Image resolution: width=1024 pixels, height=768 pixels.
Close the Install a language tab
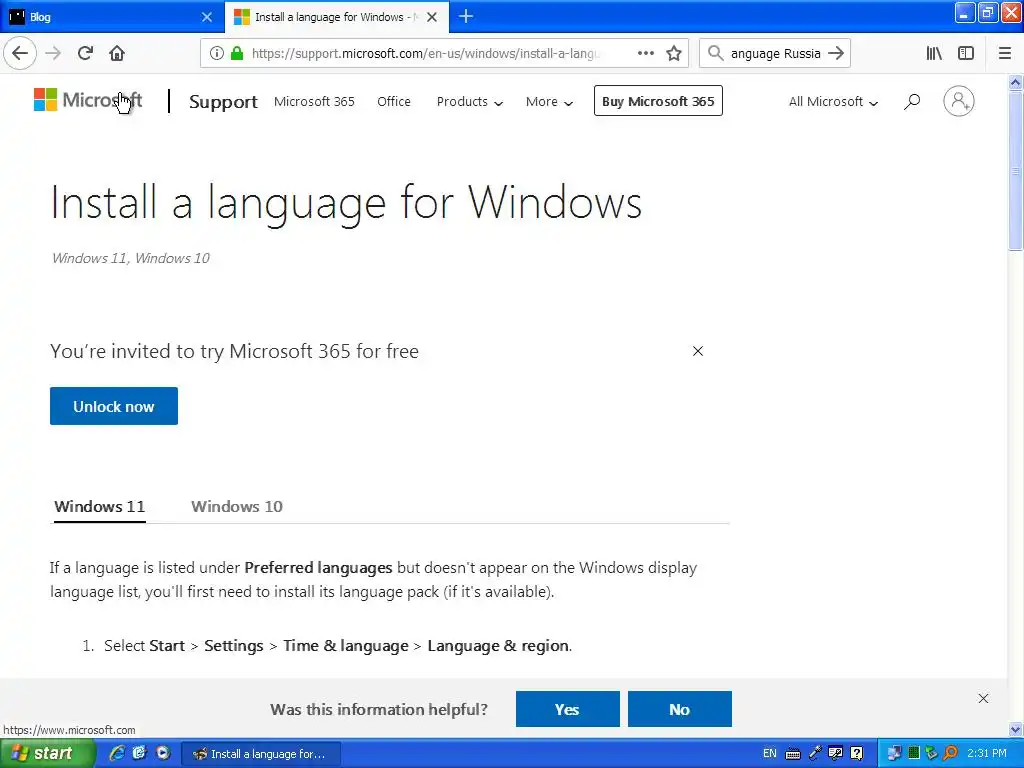click(x=432, y=17)
